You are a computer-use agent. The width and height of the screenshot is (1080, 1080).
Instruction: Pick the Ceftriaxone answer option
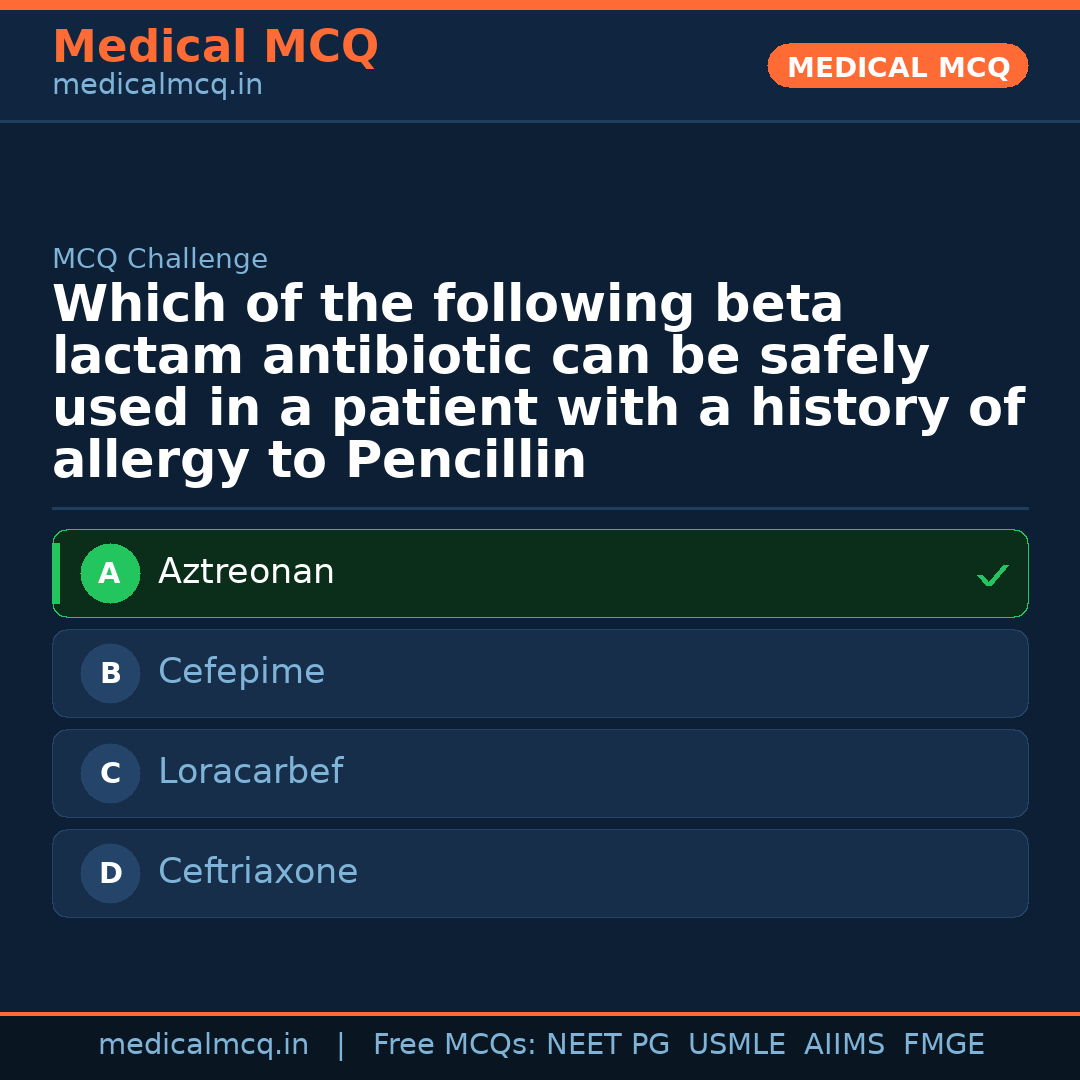pos(258,872)
